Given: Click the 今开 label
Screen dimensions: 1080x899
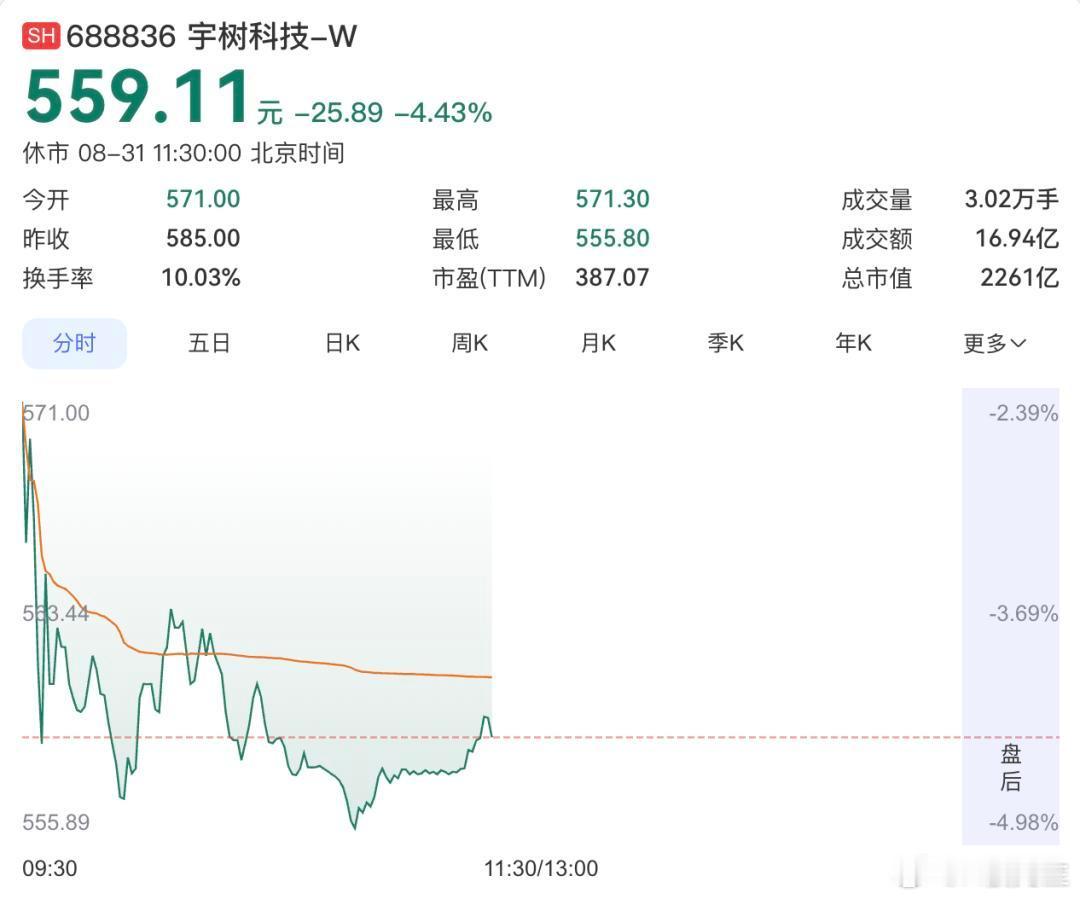Looking at the screenshot, I should pyautogui.click(x=46, y=200).
